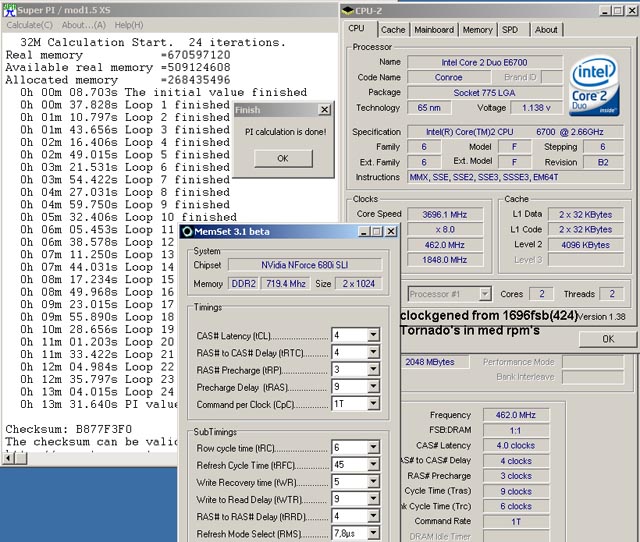Click the FSB:DRAM 1:1 value
640x542 pixels.
516,431
